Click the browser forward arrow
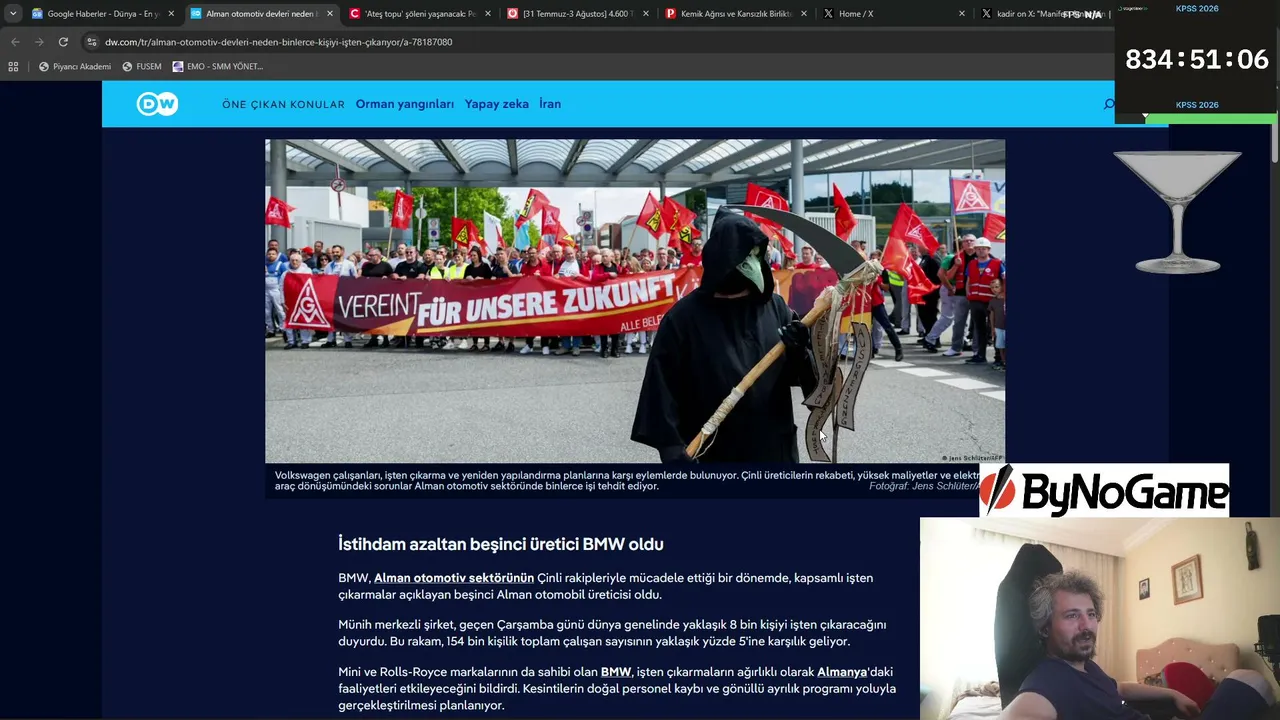This screenshot has width=1280, height=720. tap(39, 42)
